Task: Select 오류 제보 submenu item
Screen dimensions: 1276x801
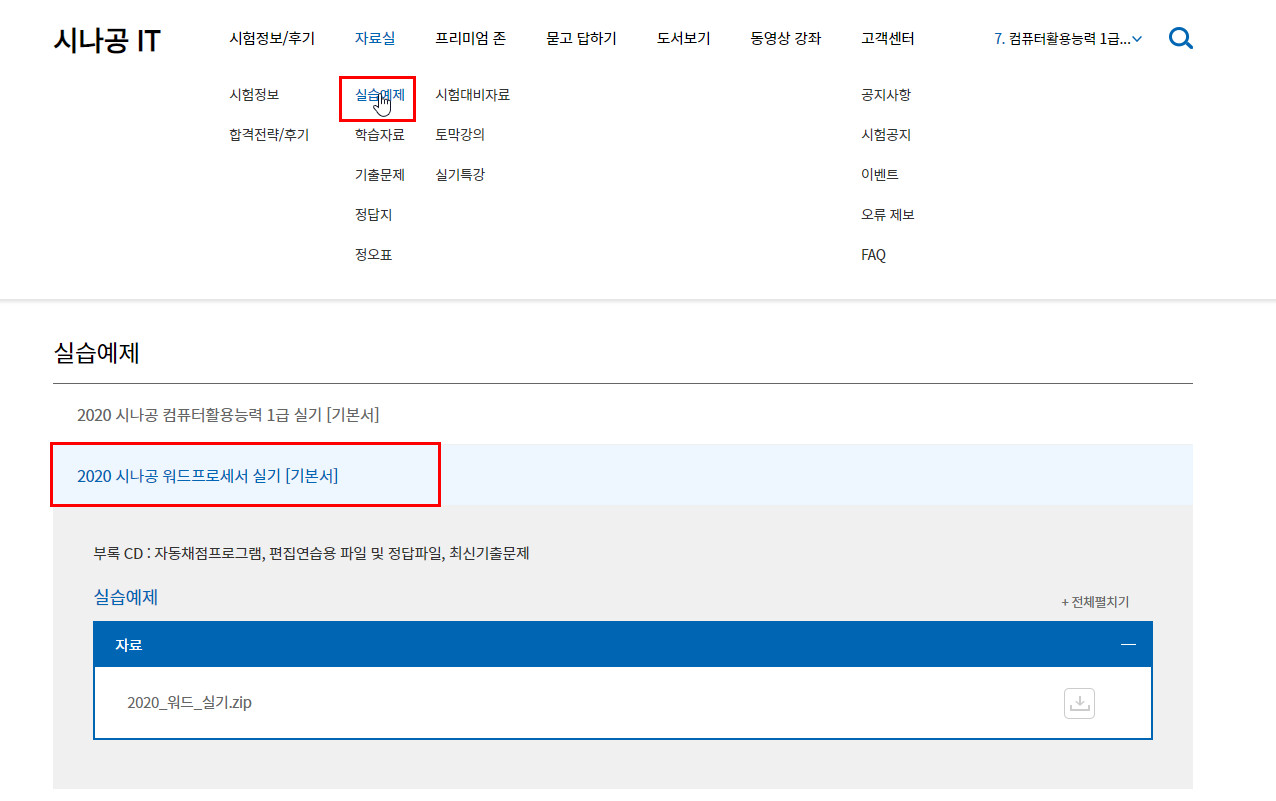Action: (x=888, y=215)
